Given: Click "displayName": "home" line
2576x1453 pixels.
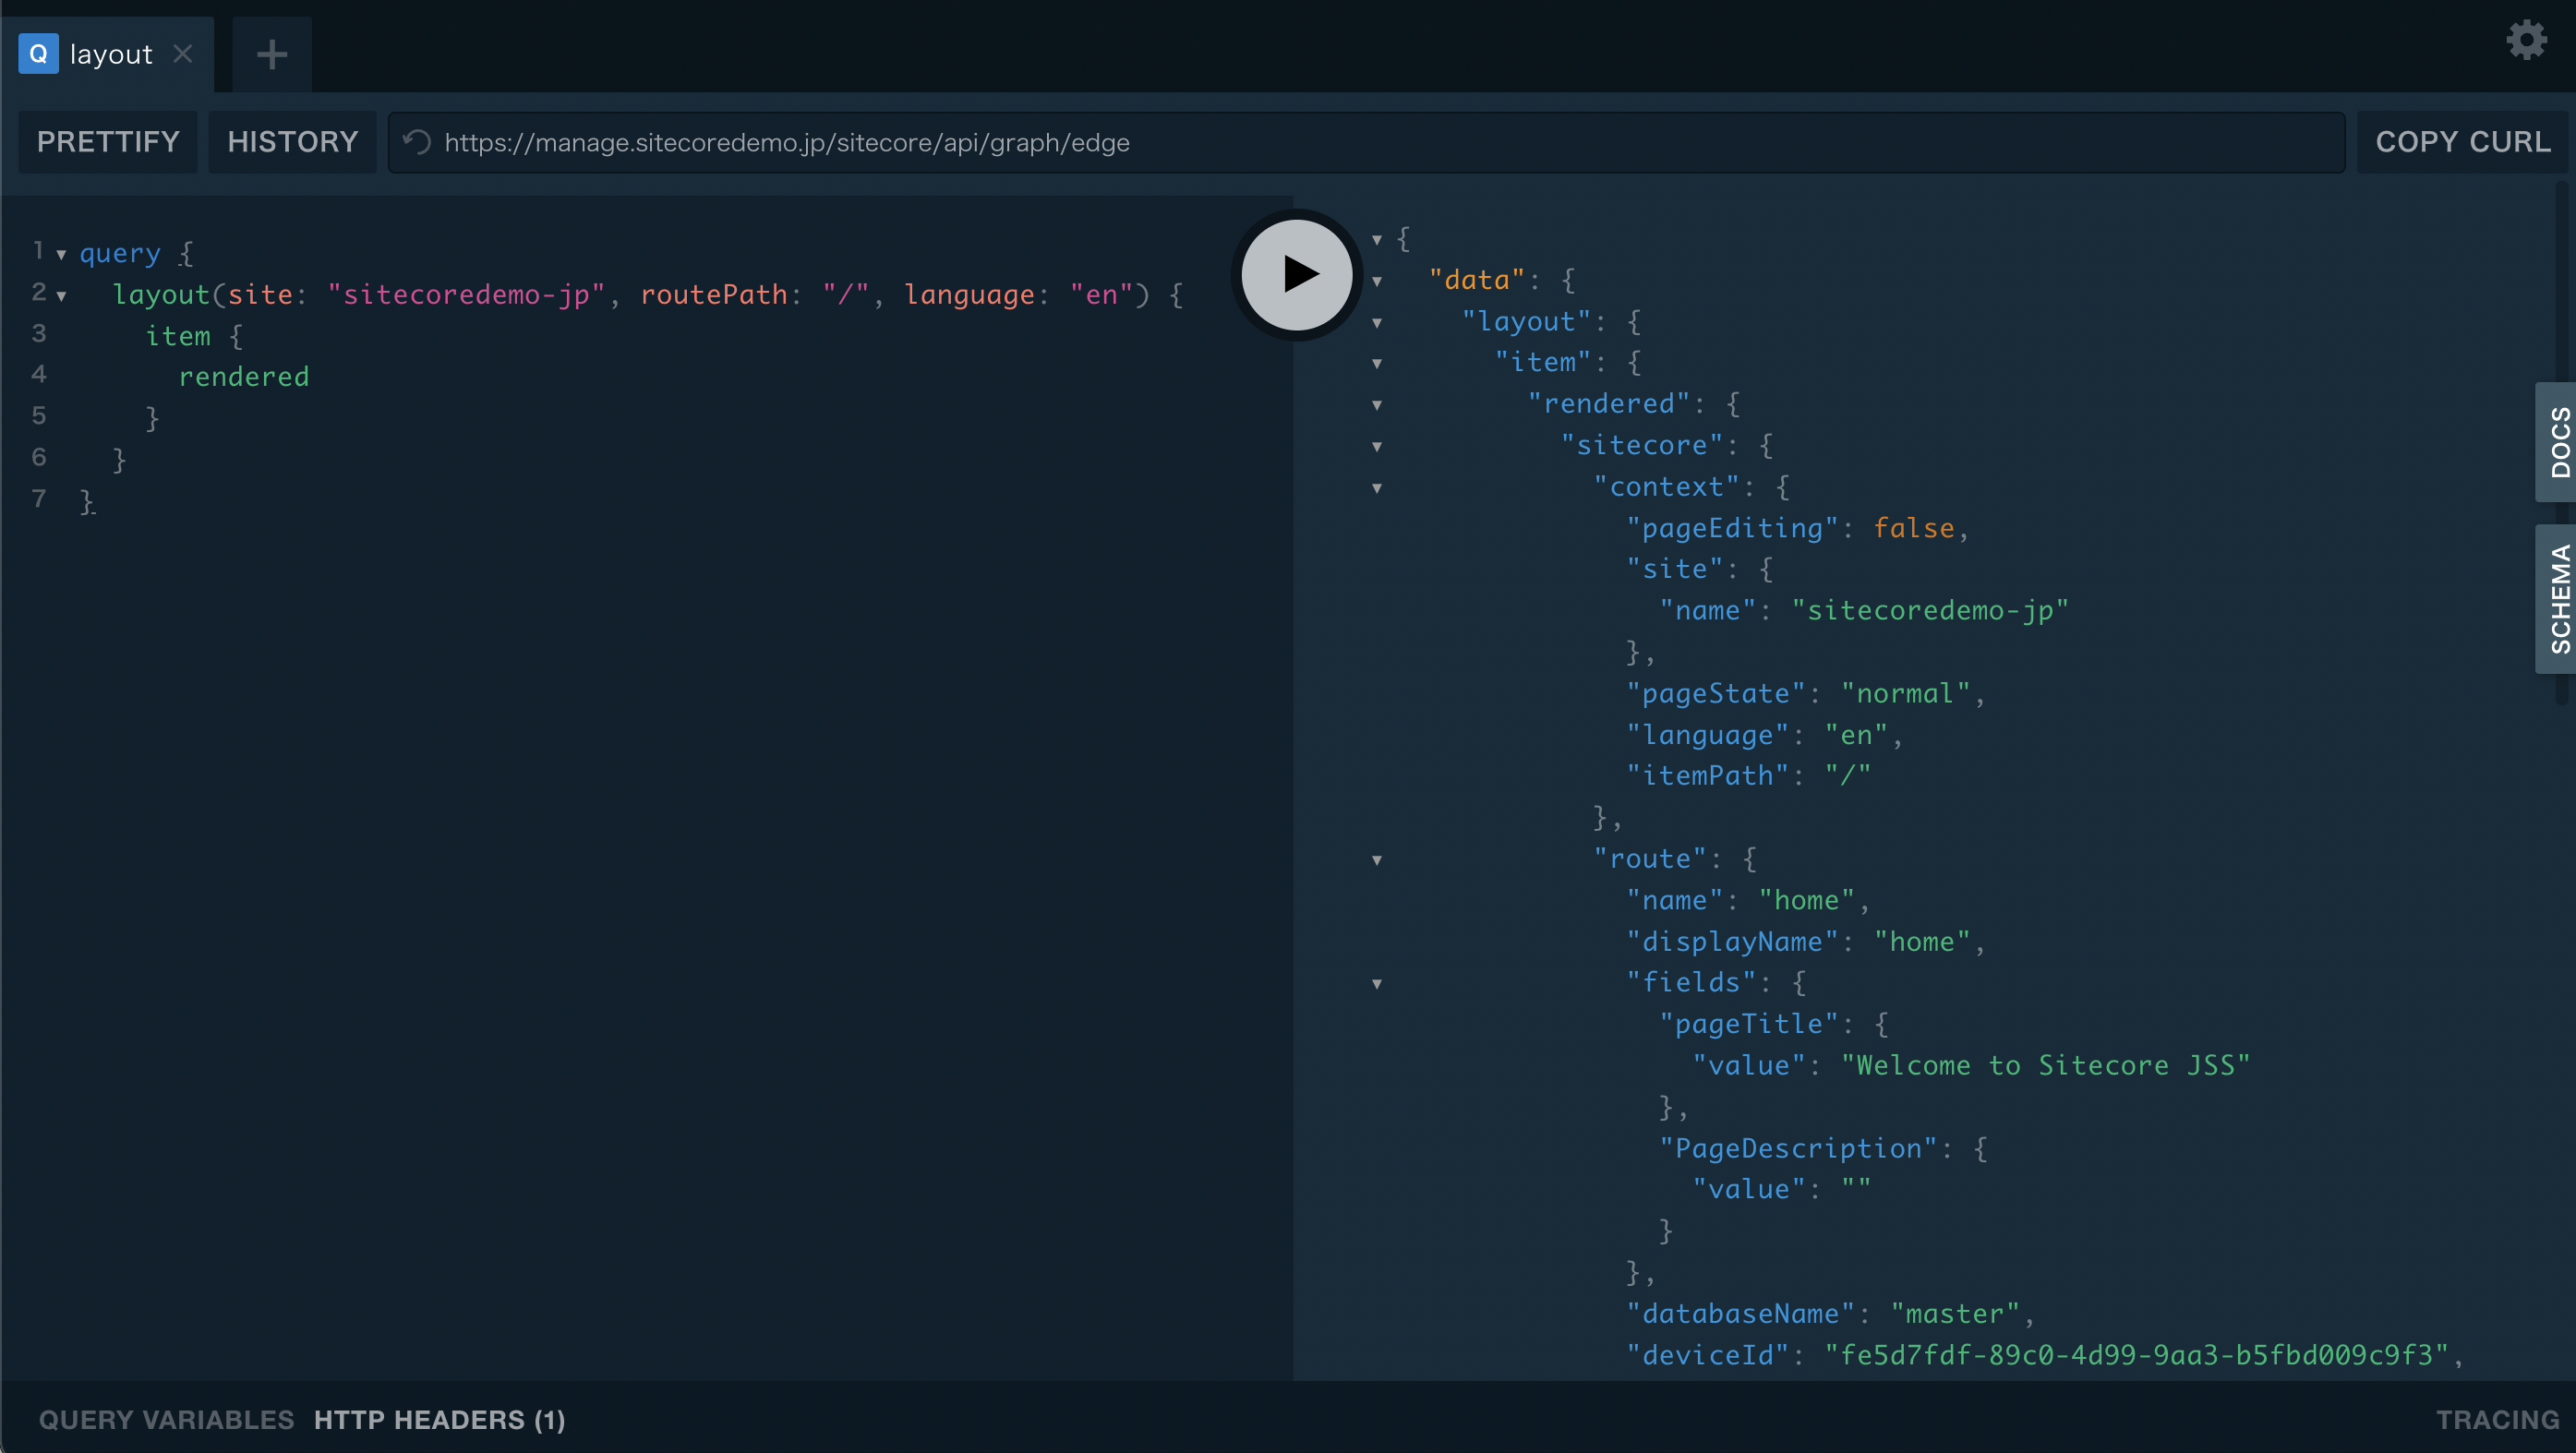Looking at the screenshot, I should point(1805,941).
